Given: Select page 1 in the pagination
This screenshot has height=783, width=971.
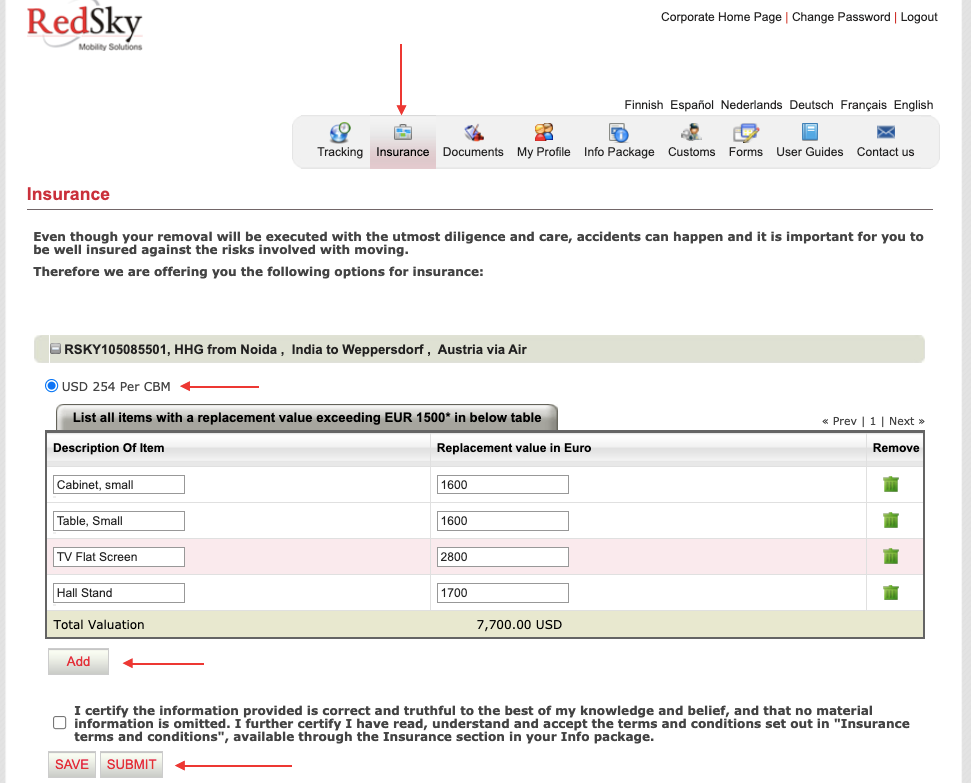Looking at the screenshot, I should point(873,421).
